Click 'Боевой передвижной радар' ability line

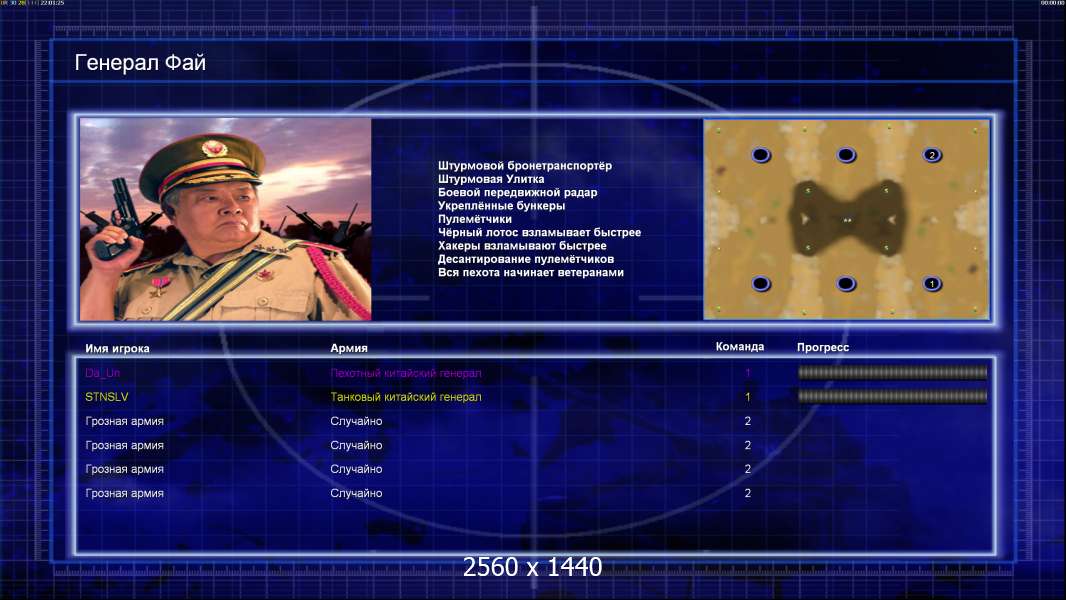pos(517,192)
